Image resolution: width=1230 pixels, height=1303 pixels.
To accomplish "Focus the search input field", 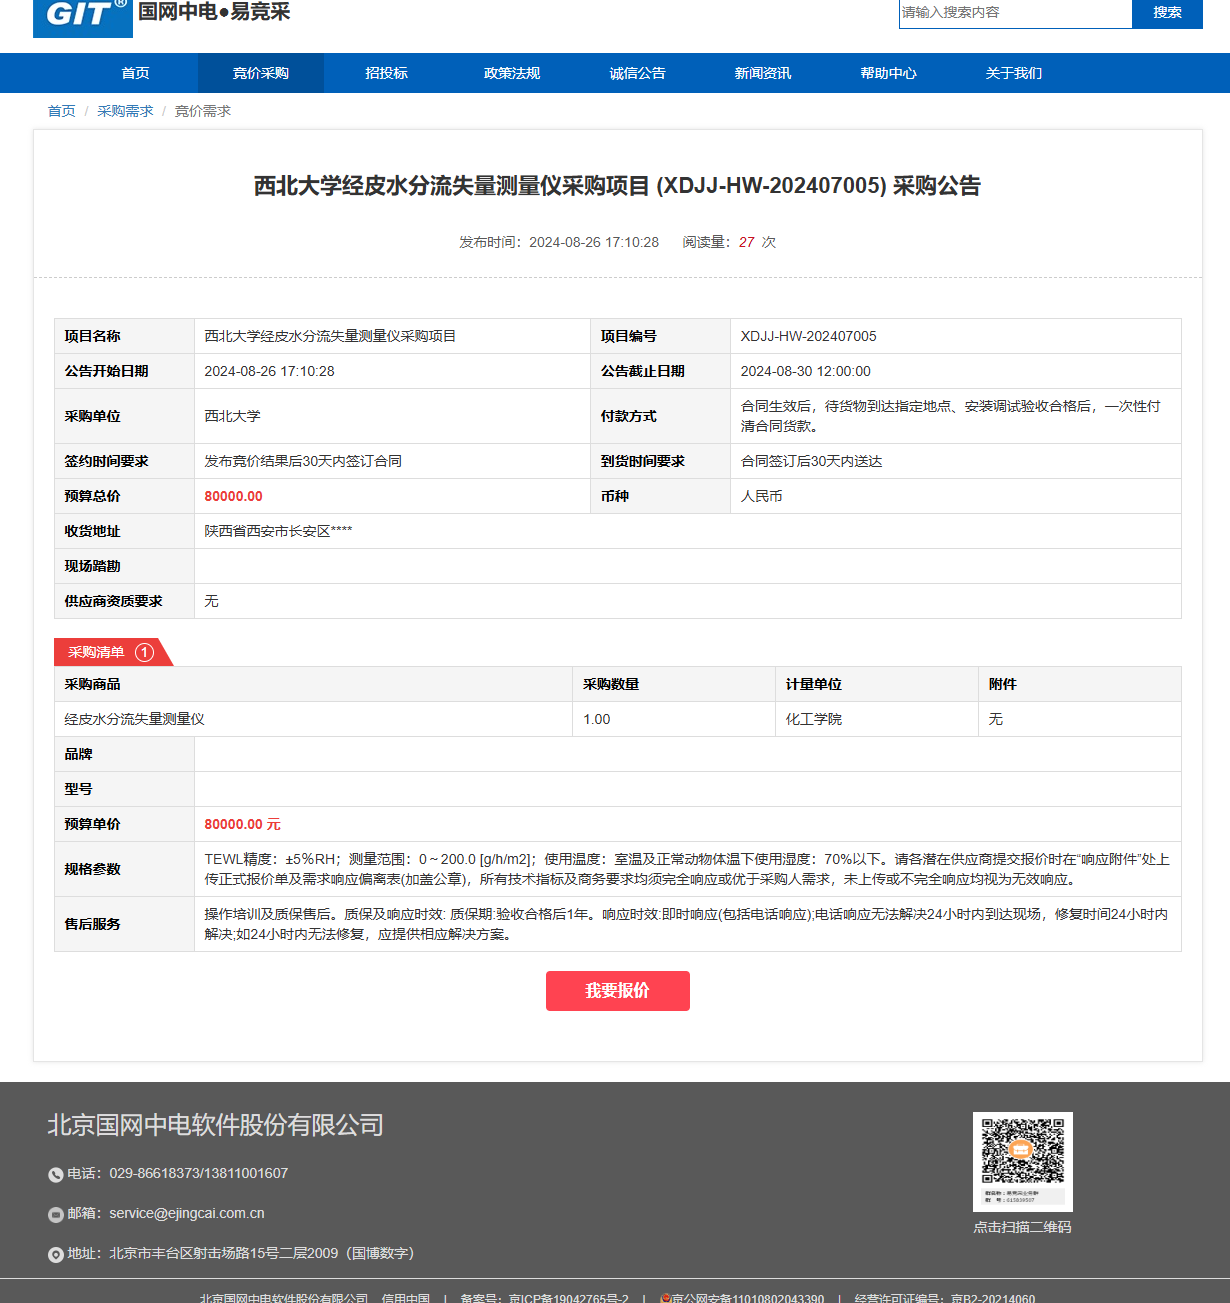I will 1014,13.
